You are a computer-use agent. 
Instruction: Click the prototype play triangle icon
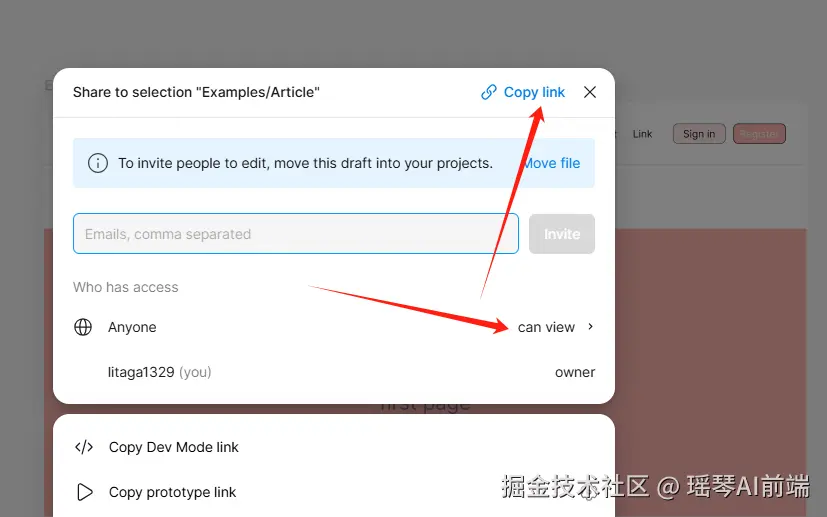click(84, 492)
